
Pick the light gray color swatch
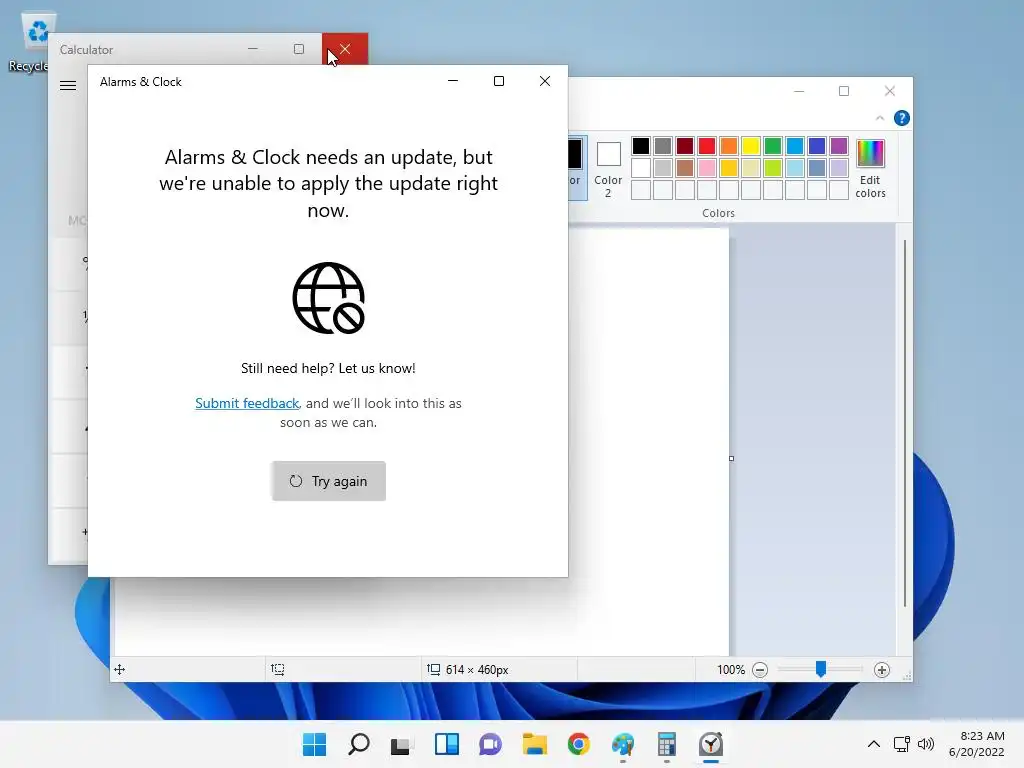pos(663,168)
